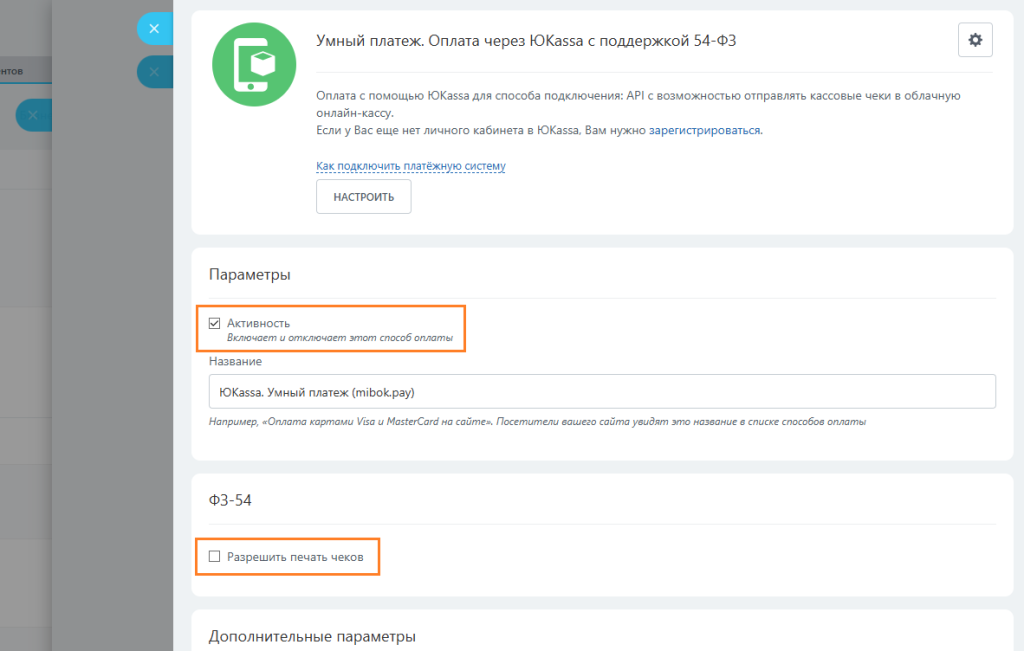Click the hint Включает и отключает этот способ оплаты
1024x651 pixels.
[x=340, y=338]
